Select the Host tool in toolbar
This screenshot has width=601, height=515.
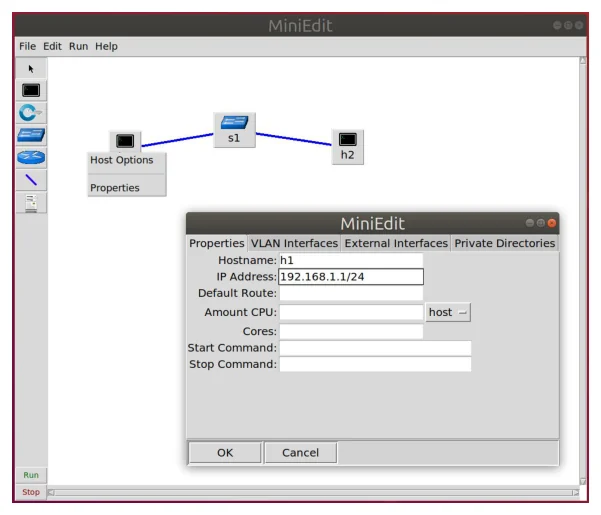[31, 90]
